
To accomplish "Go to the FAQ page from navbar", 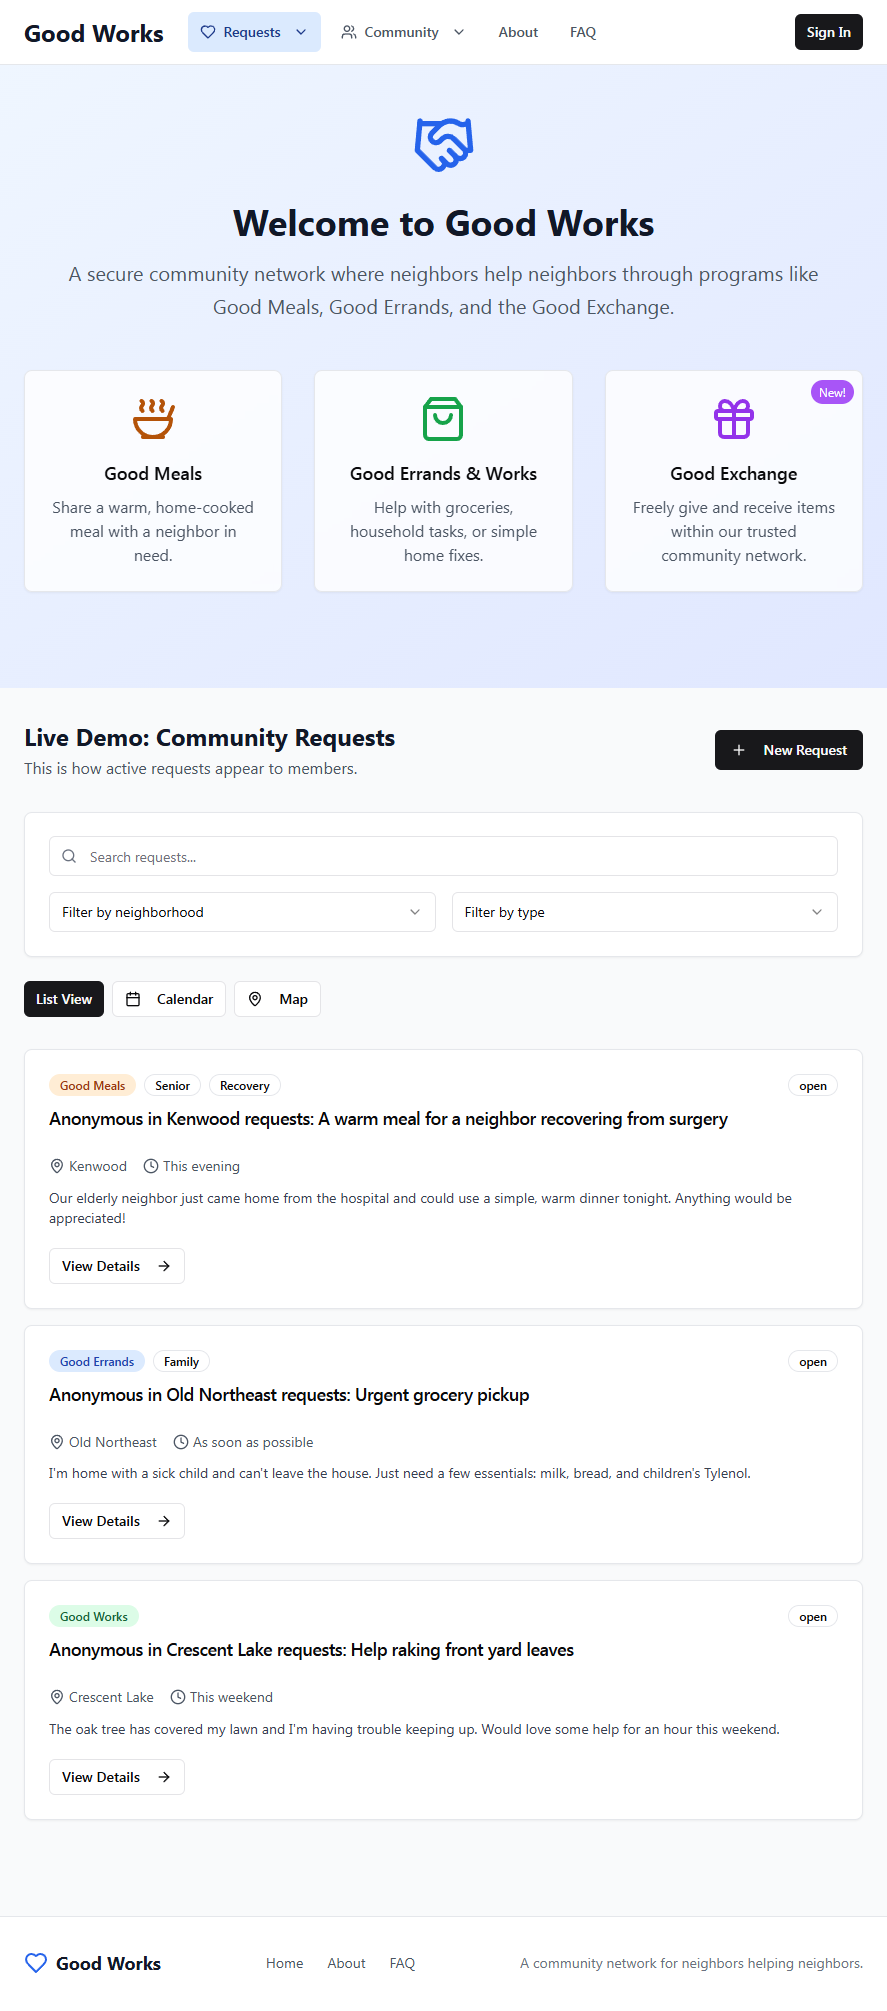I will (583, 32).
